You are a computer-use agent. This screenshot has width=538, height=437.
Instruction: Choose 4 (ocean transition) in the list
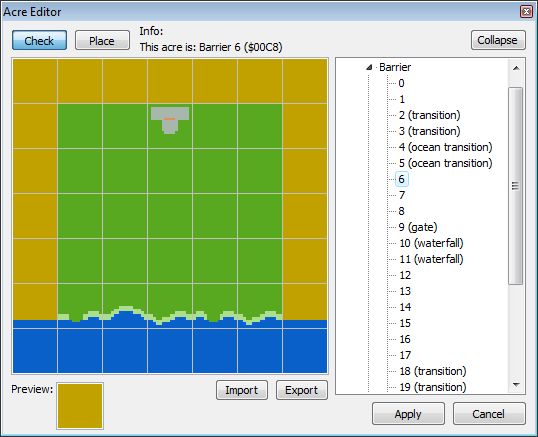coord(445,147)
